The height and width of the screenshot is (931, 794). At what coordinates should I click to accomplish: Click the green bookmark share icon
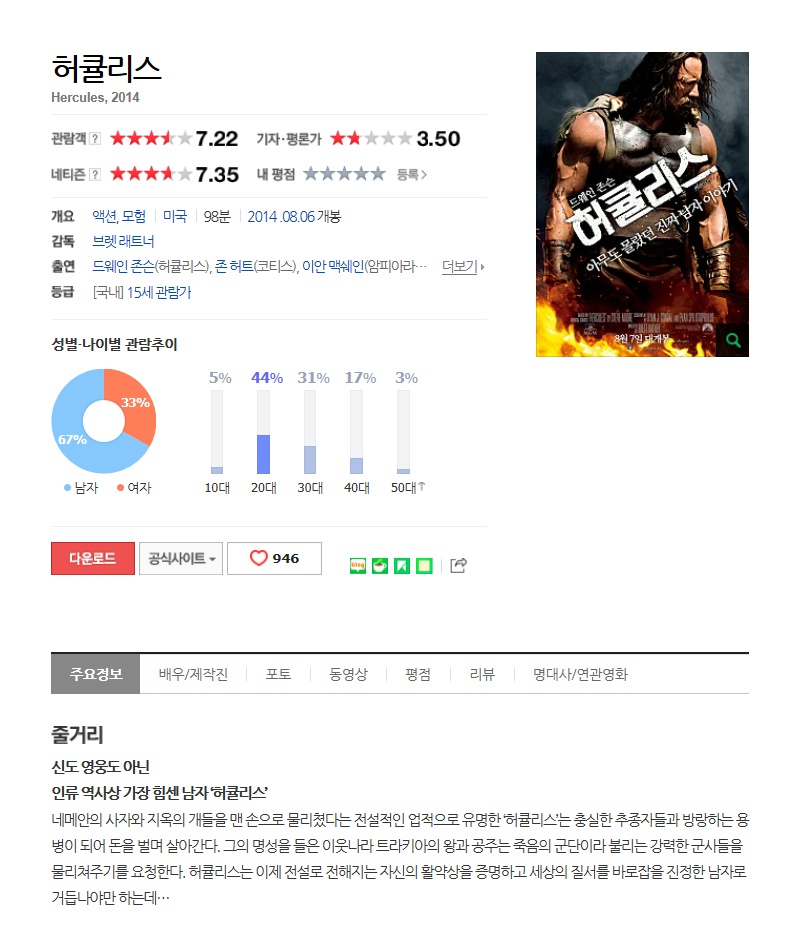pyautogui.click(x=402, y=566)
